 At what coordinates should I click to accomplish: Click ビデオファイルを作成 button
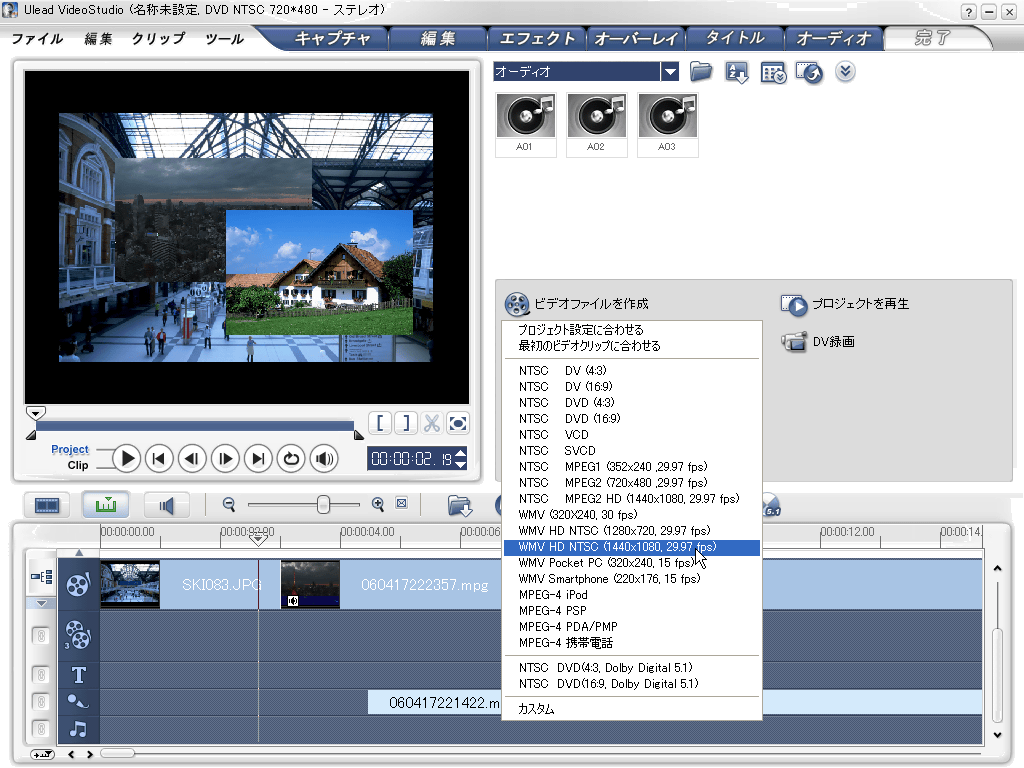tap(577, 304)
